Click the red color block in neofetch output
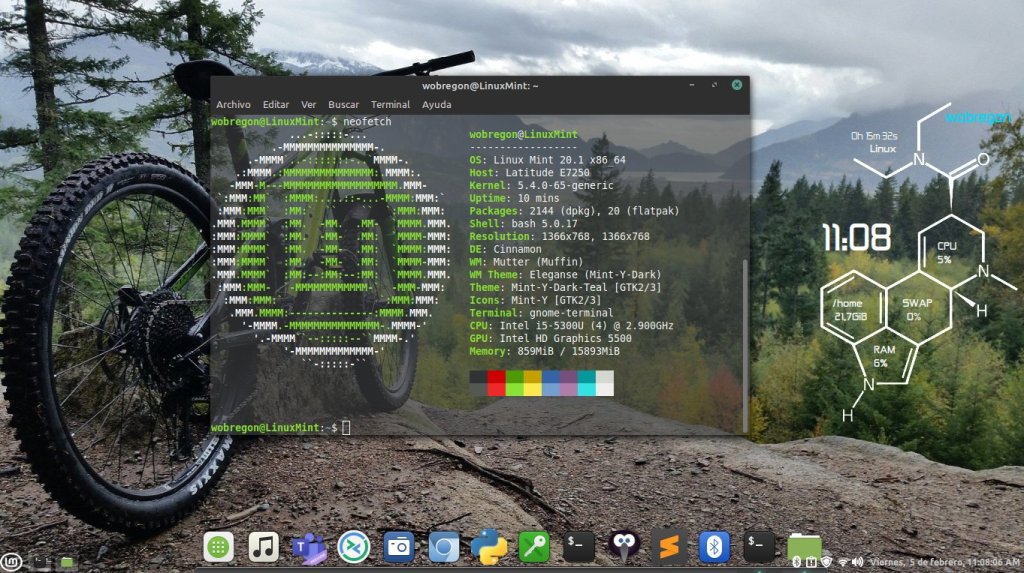Image resolution: width=1024 pixels, height=573 pixels. pos(496,383)
